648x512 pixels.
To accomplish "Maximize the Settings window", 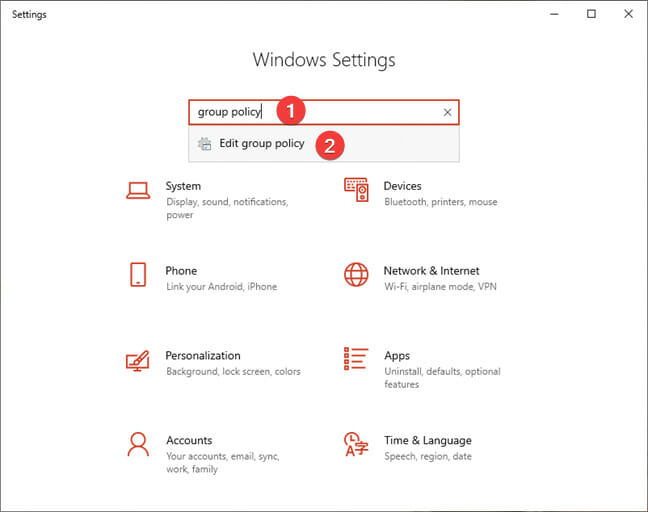I will 591,14.
